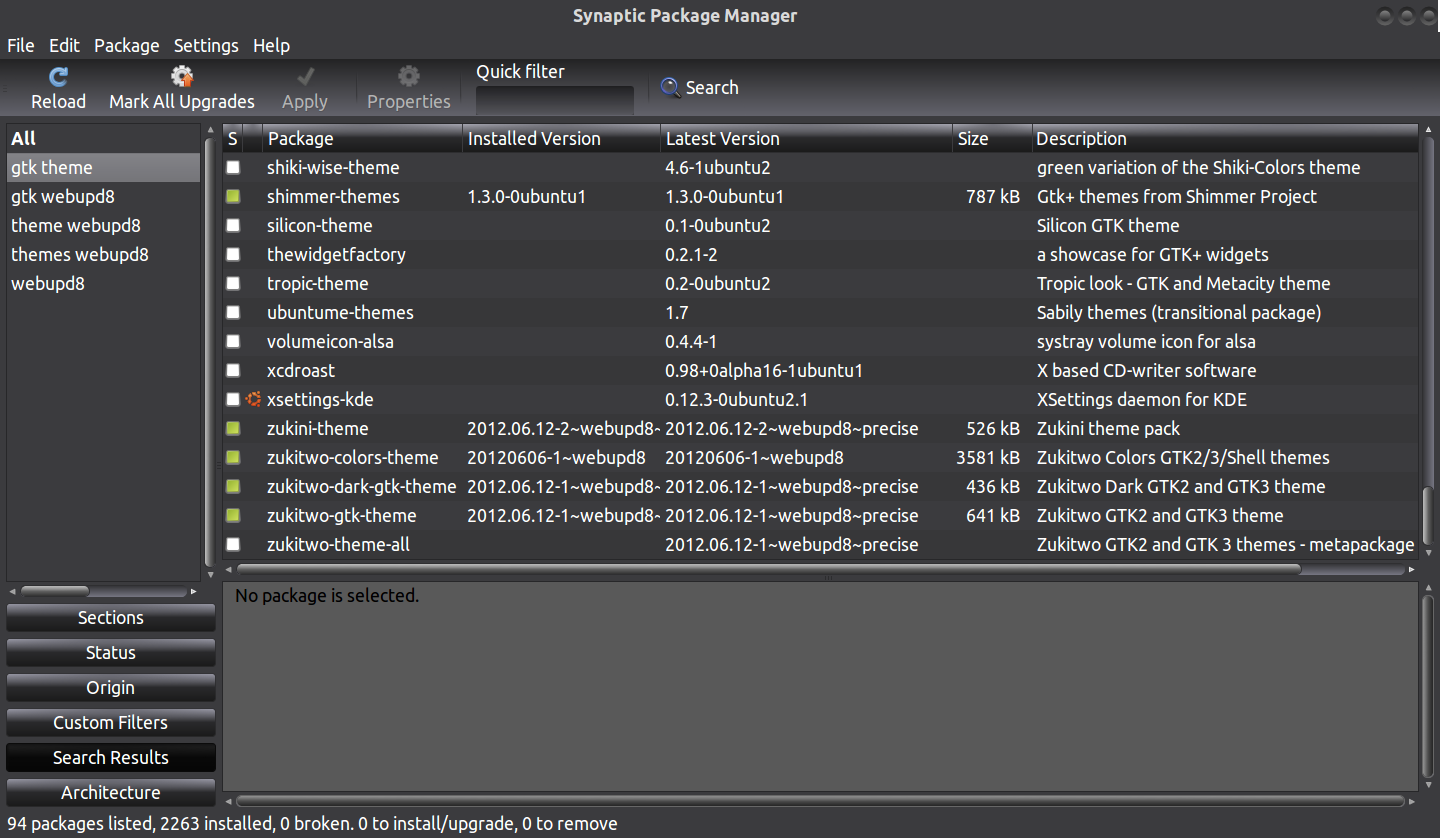Click the Properties gear icon
This screenshot has height=838, width=1440.
tap(408, 76)
